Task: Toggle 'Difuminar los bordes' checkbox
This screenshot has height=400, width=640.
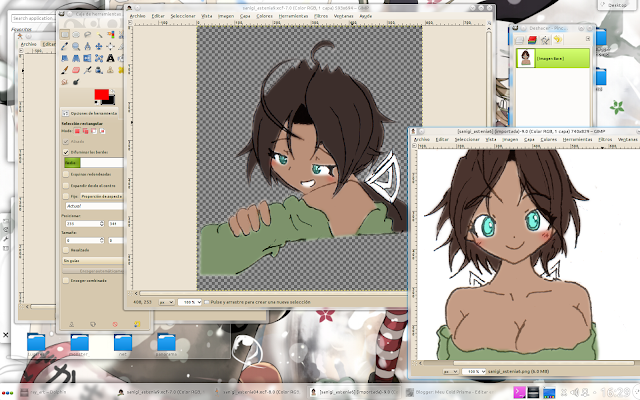Action: pyautogui.click(x=66, y=152)
